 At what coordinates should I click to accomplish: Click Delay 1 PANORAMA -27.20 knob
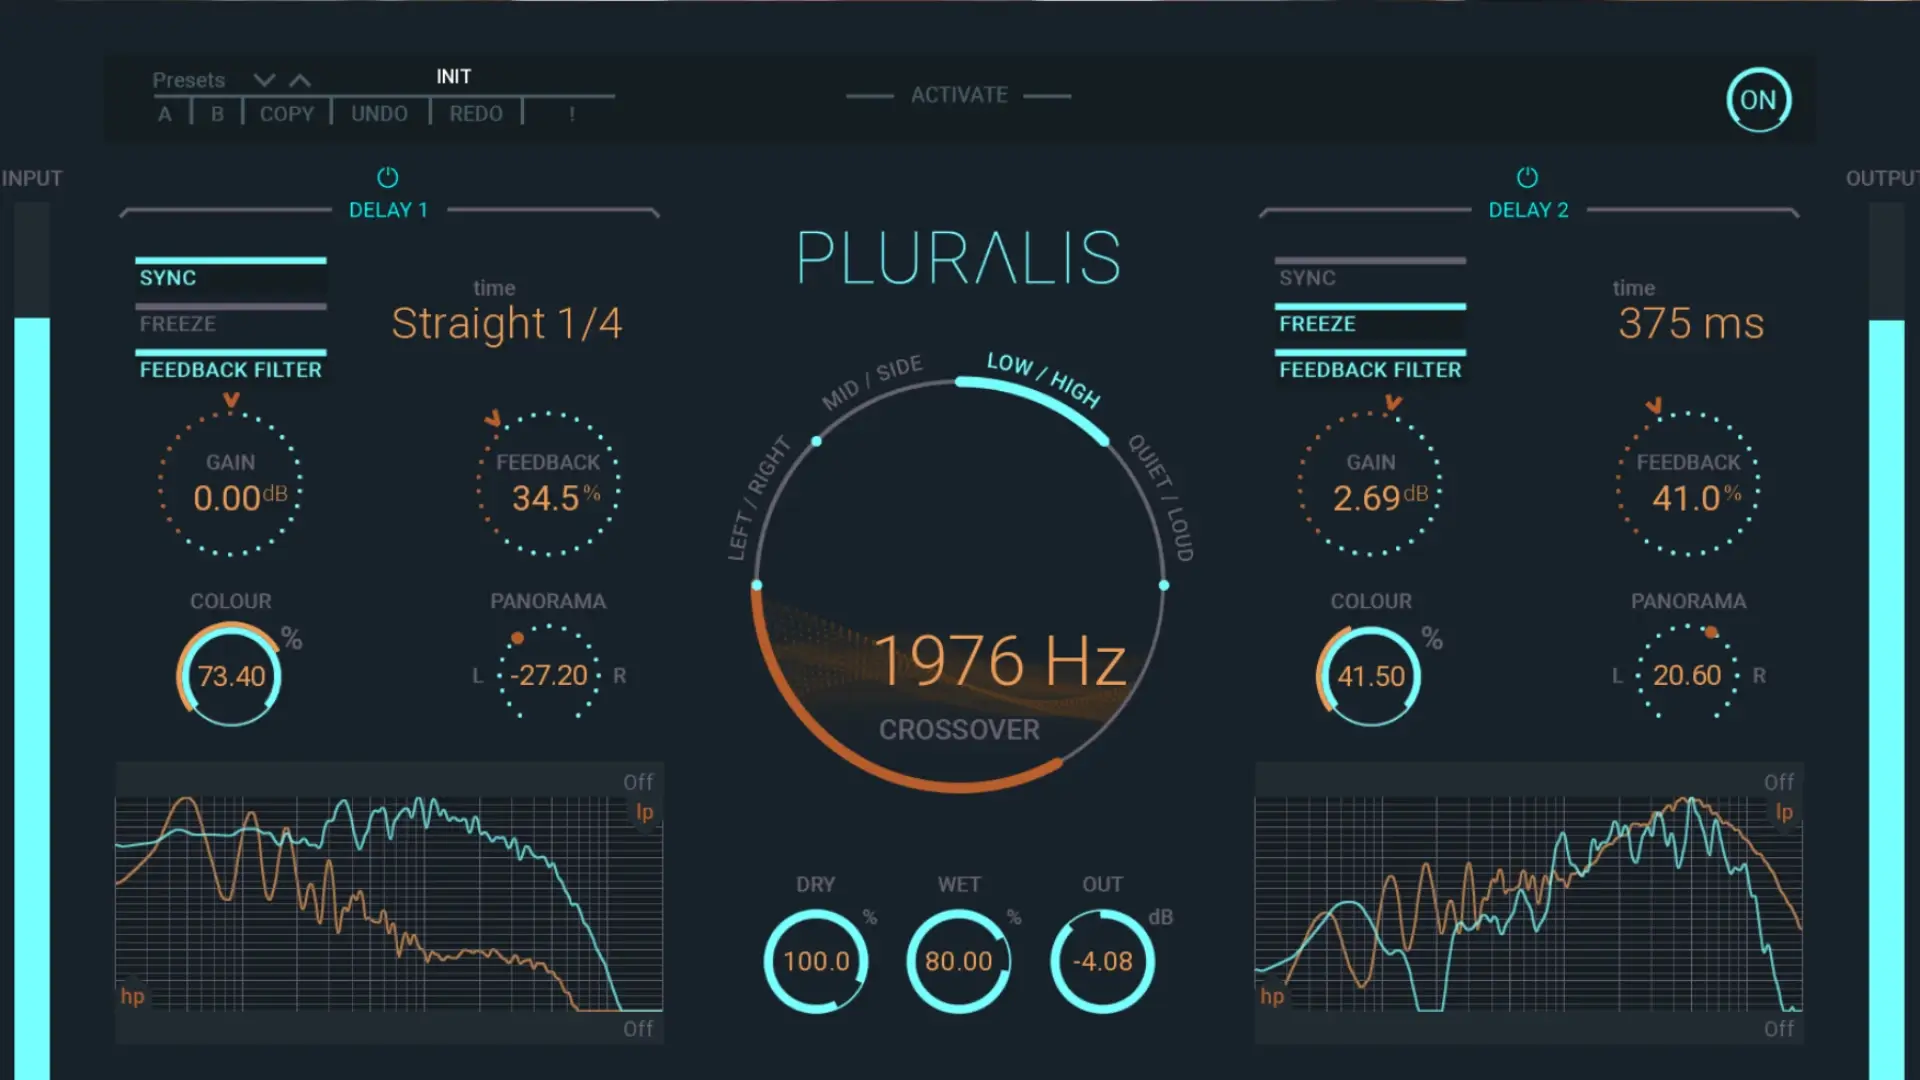[x=548, y=672]
